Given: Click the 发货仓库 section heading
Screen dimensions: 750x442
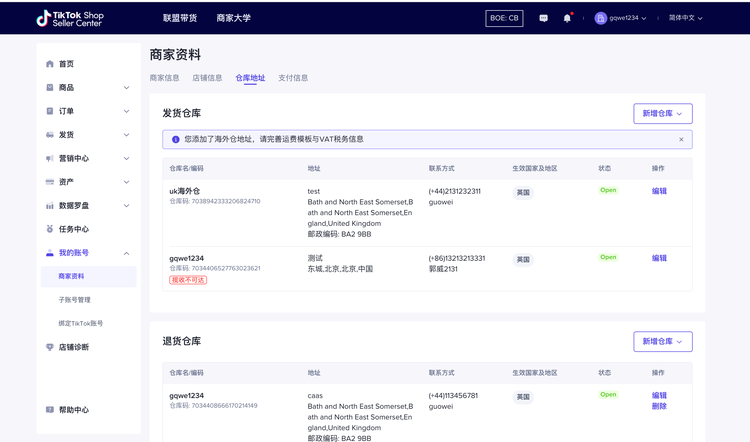Looking at the screenshot, I should click(x=182, y=113).
